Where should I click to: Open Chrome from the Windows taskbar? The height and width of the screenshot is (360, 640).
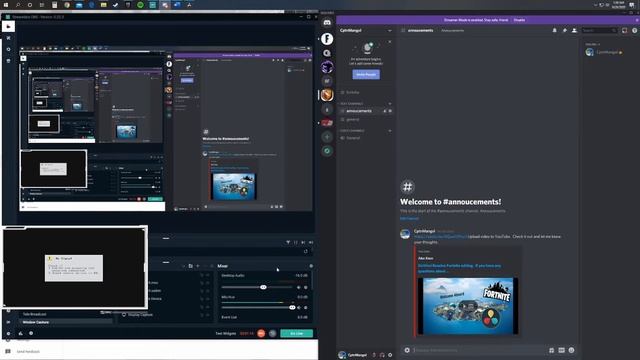click(67, 5)
